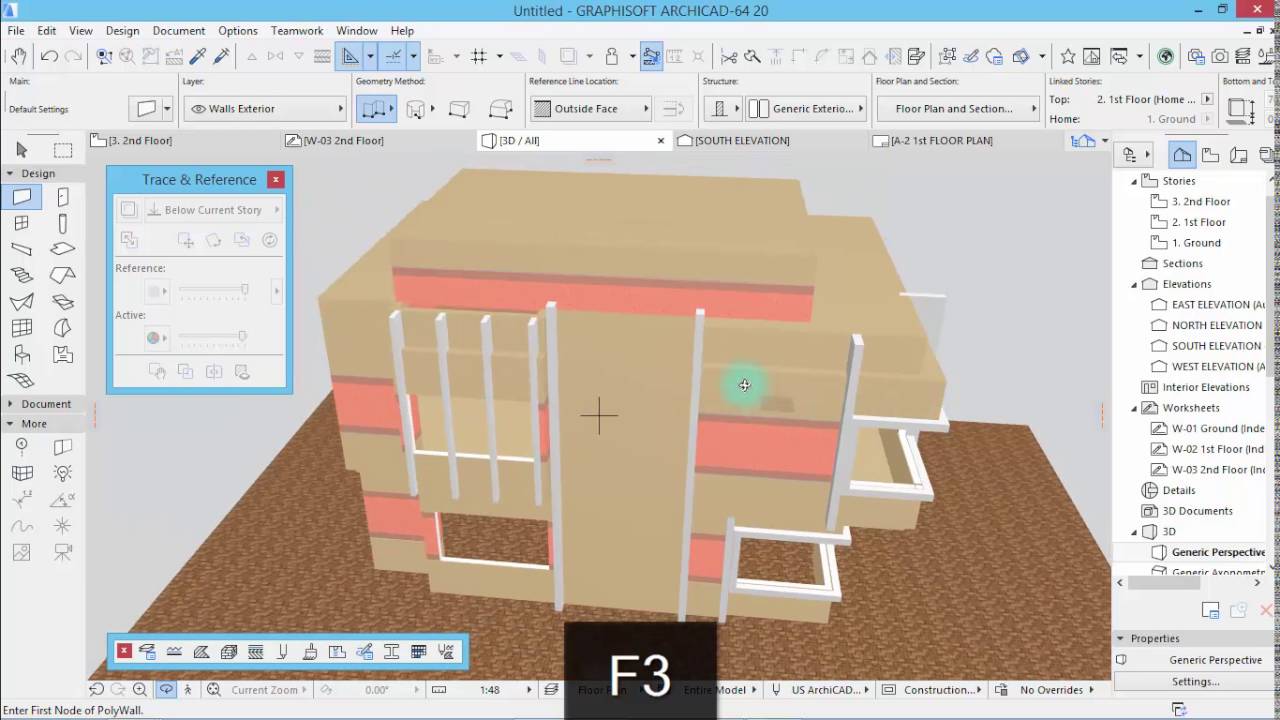Toggle the Trace on/off button
Image resolution: width=1280 pixels, height=720 pixels.
pos(128,209)
